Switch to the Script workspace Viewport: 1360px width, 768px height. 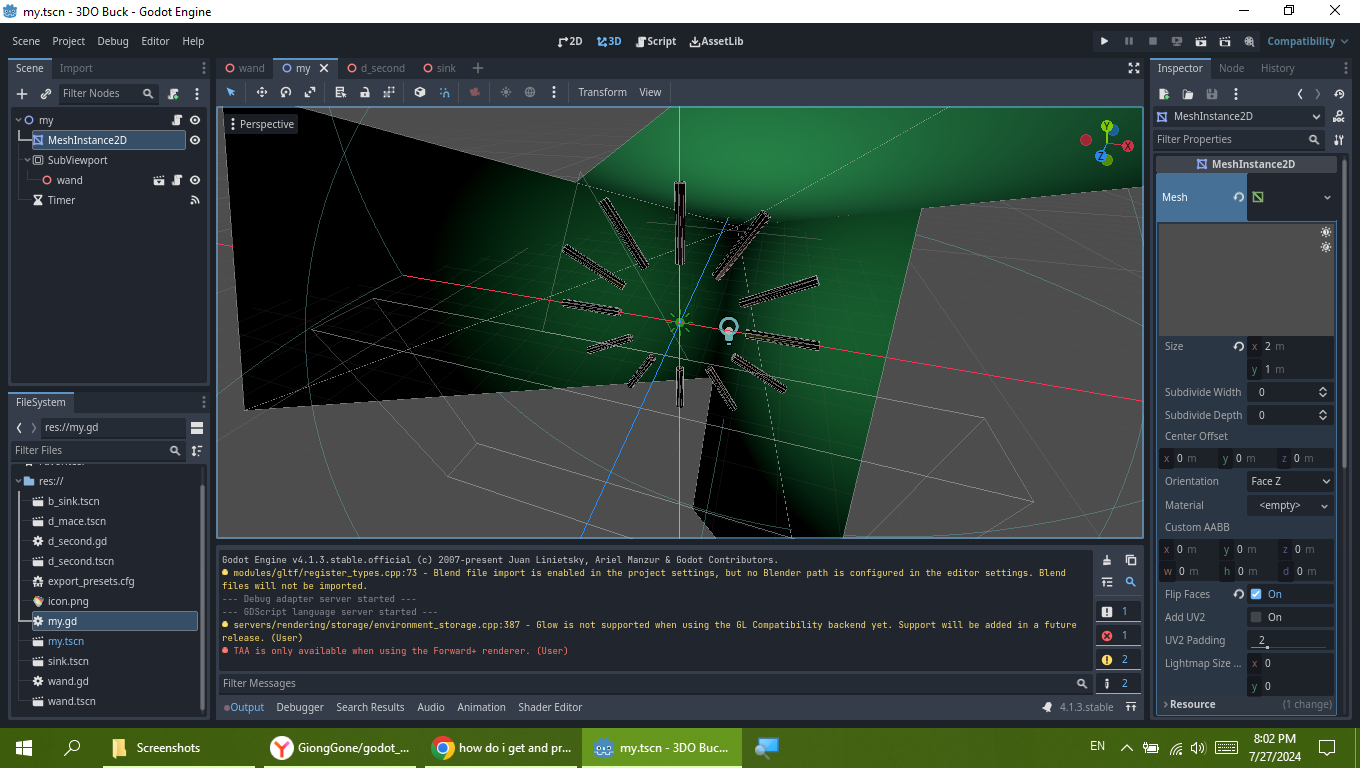click(x=655, y=41)
